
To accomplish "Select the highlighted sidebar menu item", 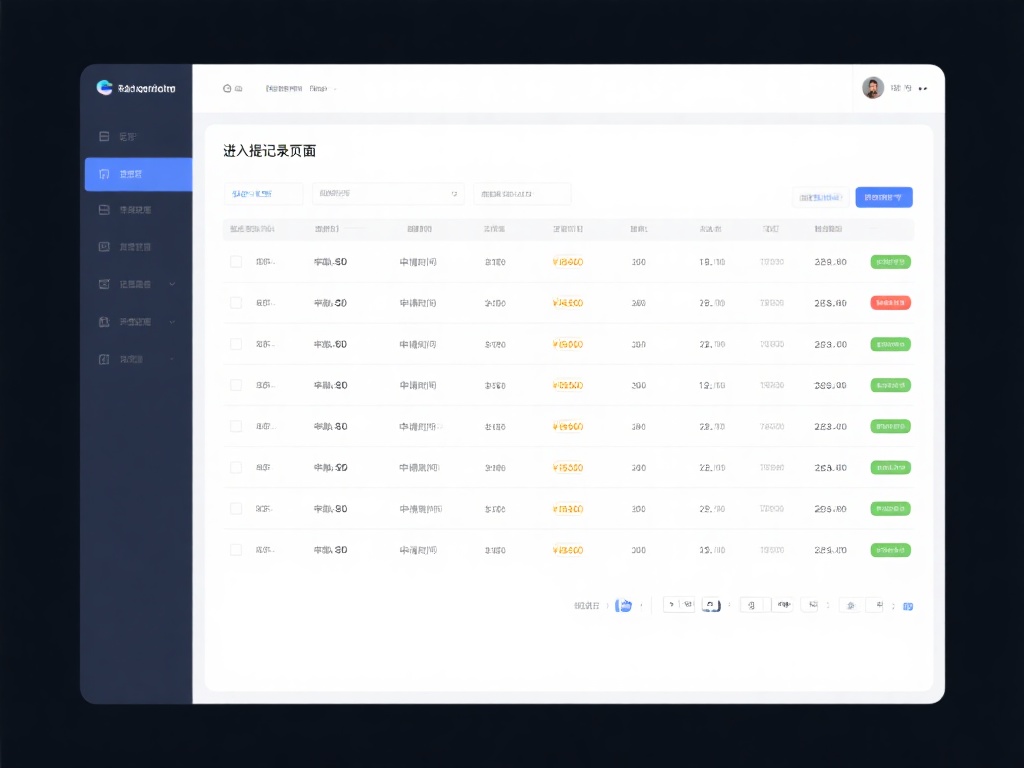I will pos(139,173).
